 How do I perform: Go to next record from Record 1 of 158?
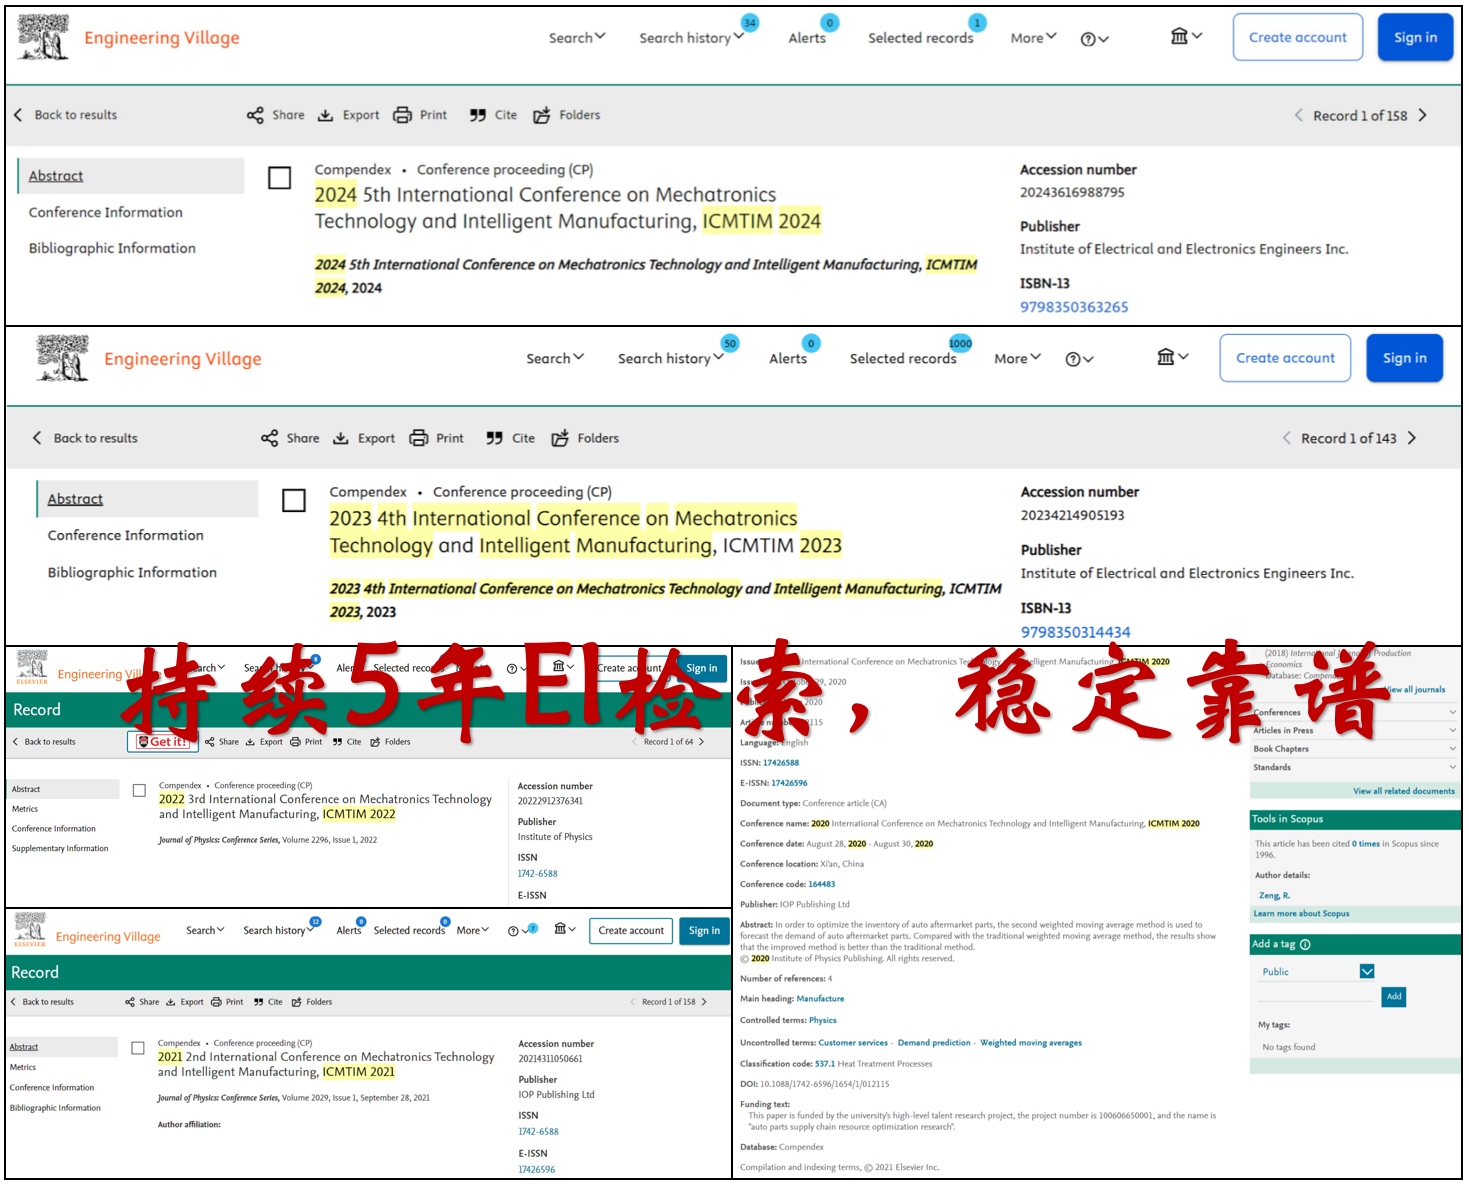click(x=1422, y=115)
